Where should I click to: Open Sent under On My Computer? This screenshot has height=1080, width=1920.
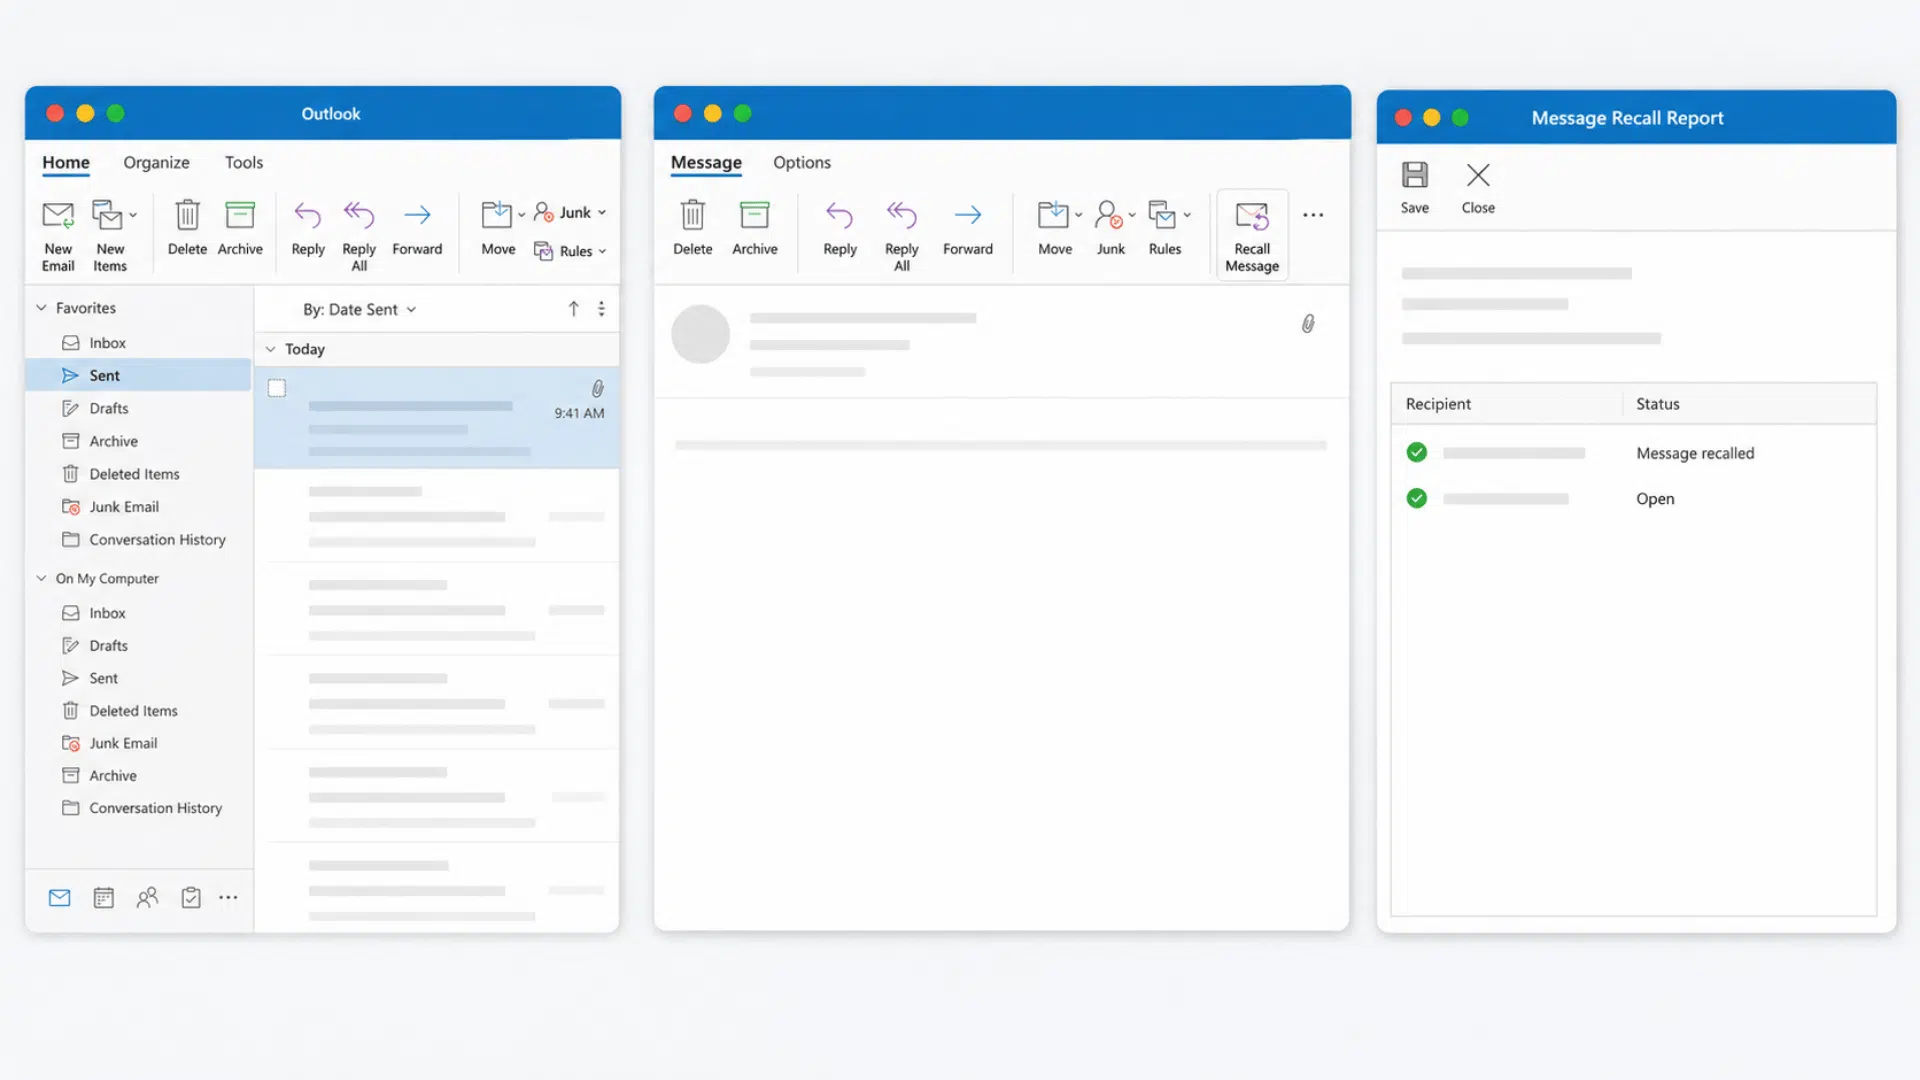coord(139,678)
